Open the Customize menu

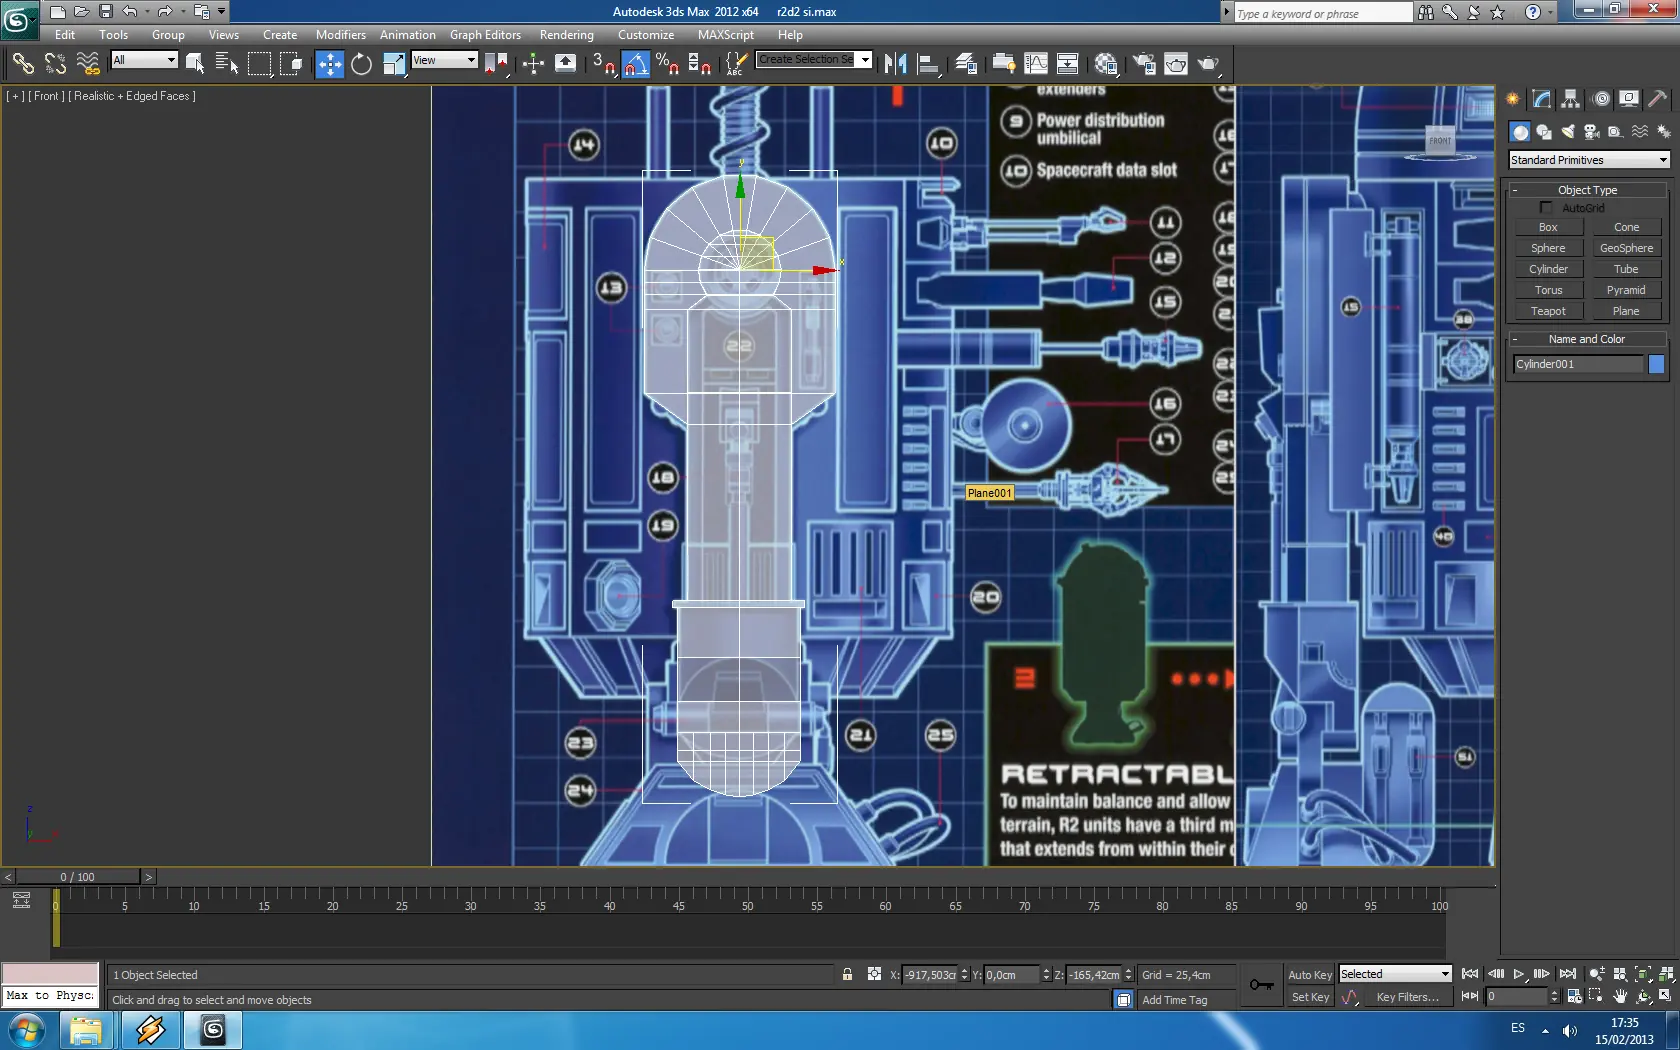pyautogui.click(x=646, y=35)
